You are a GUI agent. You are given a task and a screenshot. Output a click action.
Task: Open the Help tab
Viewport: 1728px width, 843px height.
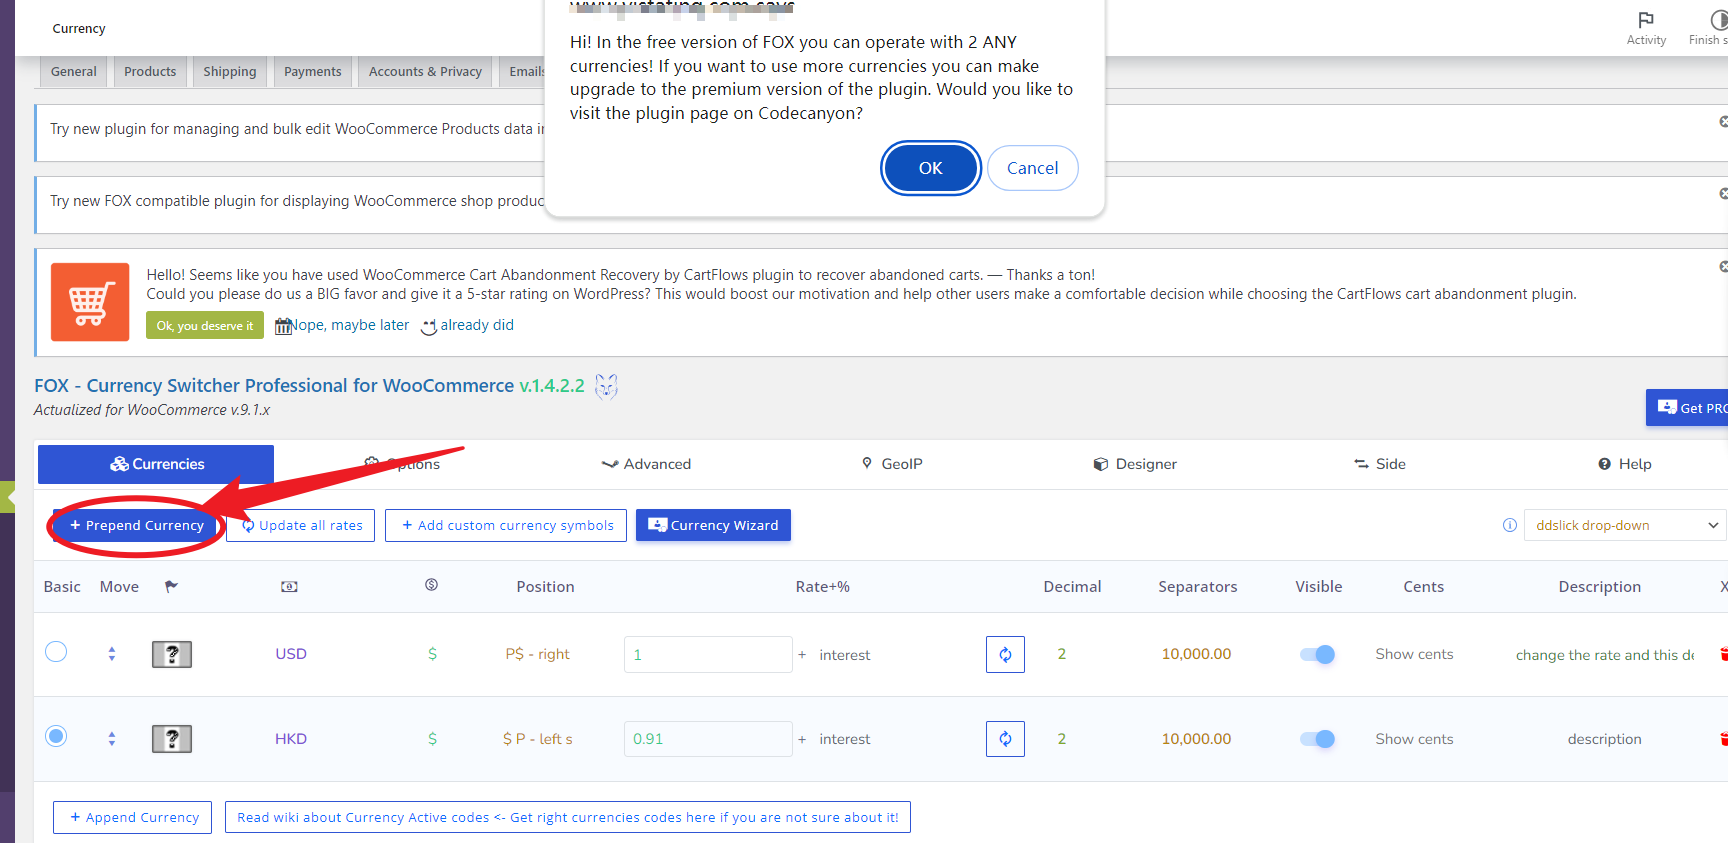point(1625,464)
